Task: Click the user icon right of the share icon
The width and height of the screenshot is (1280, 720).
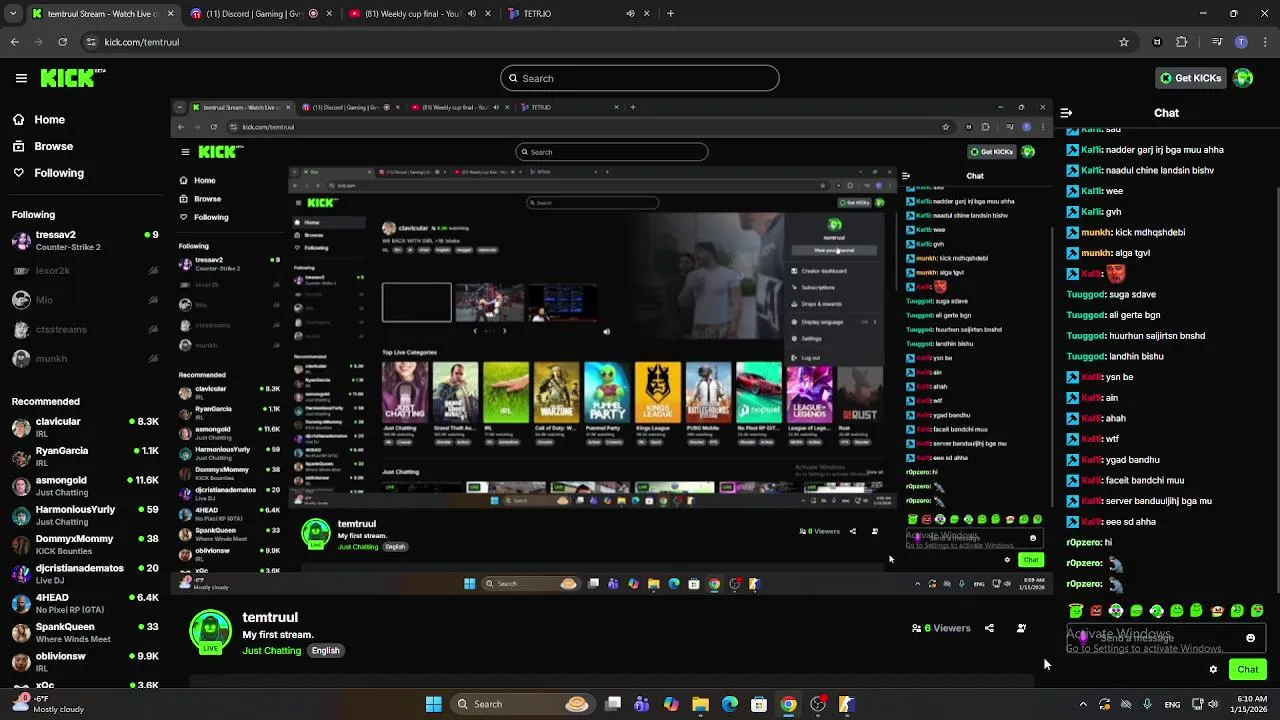Action: coord(1021,628)
